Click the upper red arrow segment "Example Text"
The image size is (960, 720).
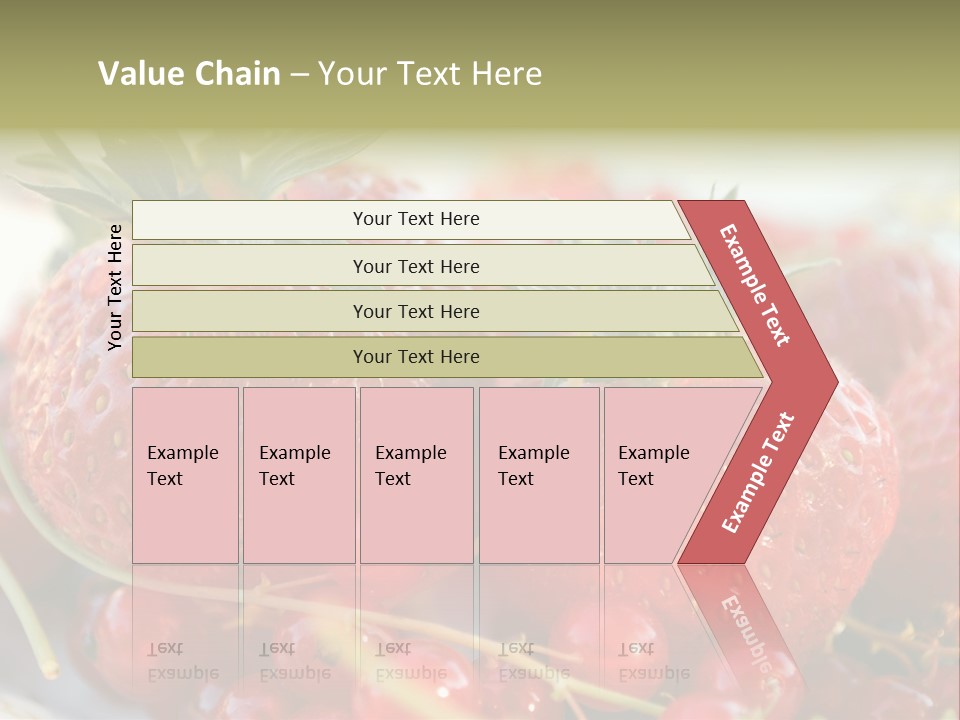click(757, 286)
